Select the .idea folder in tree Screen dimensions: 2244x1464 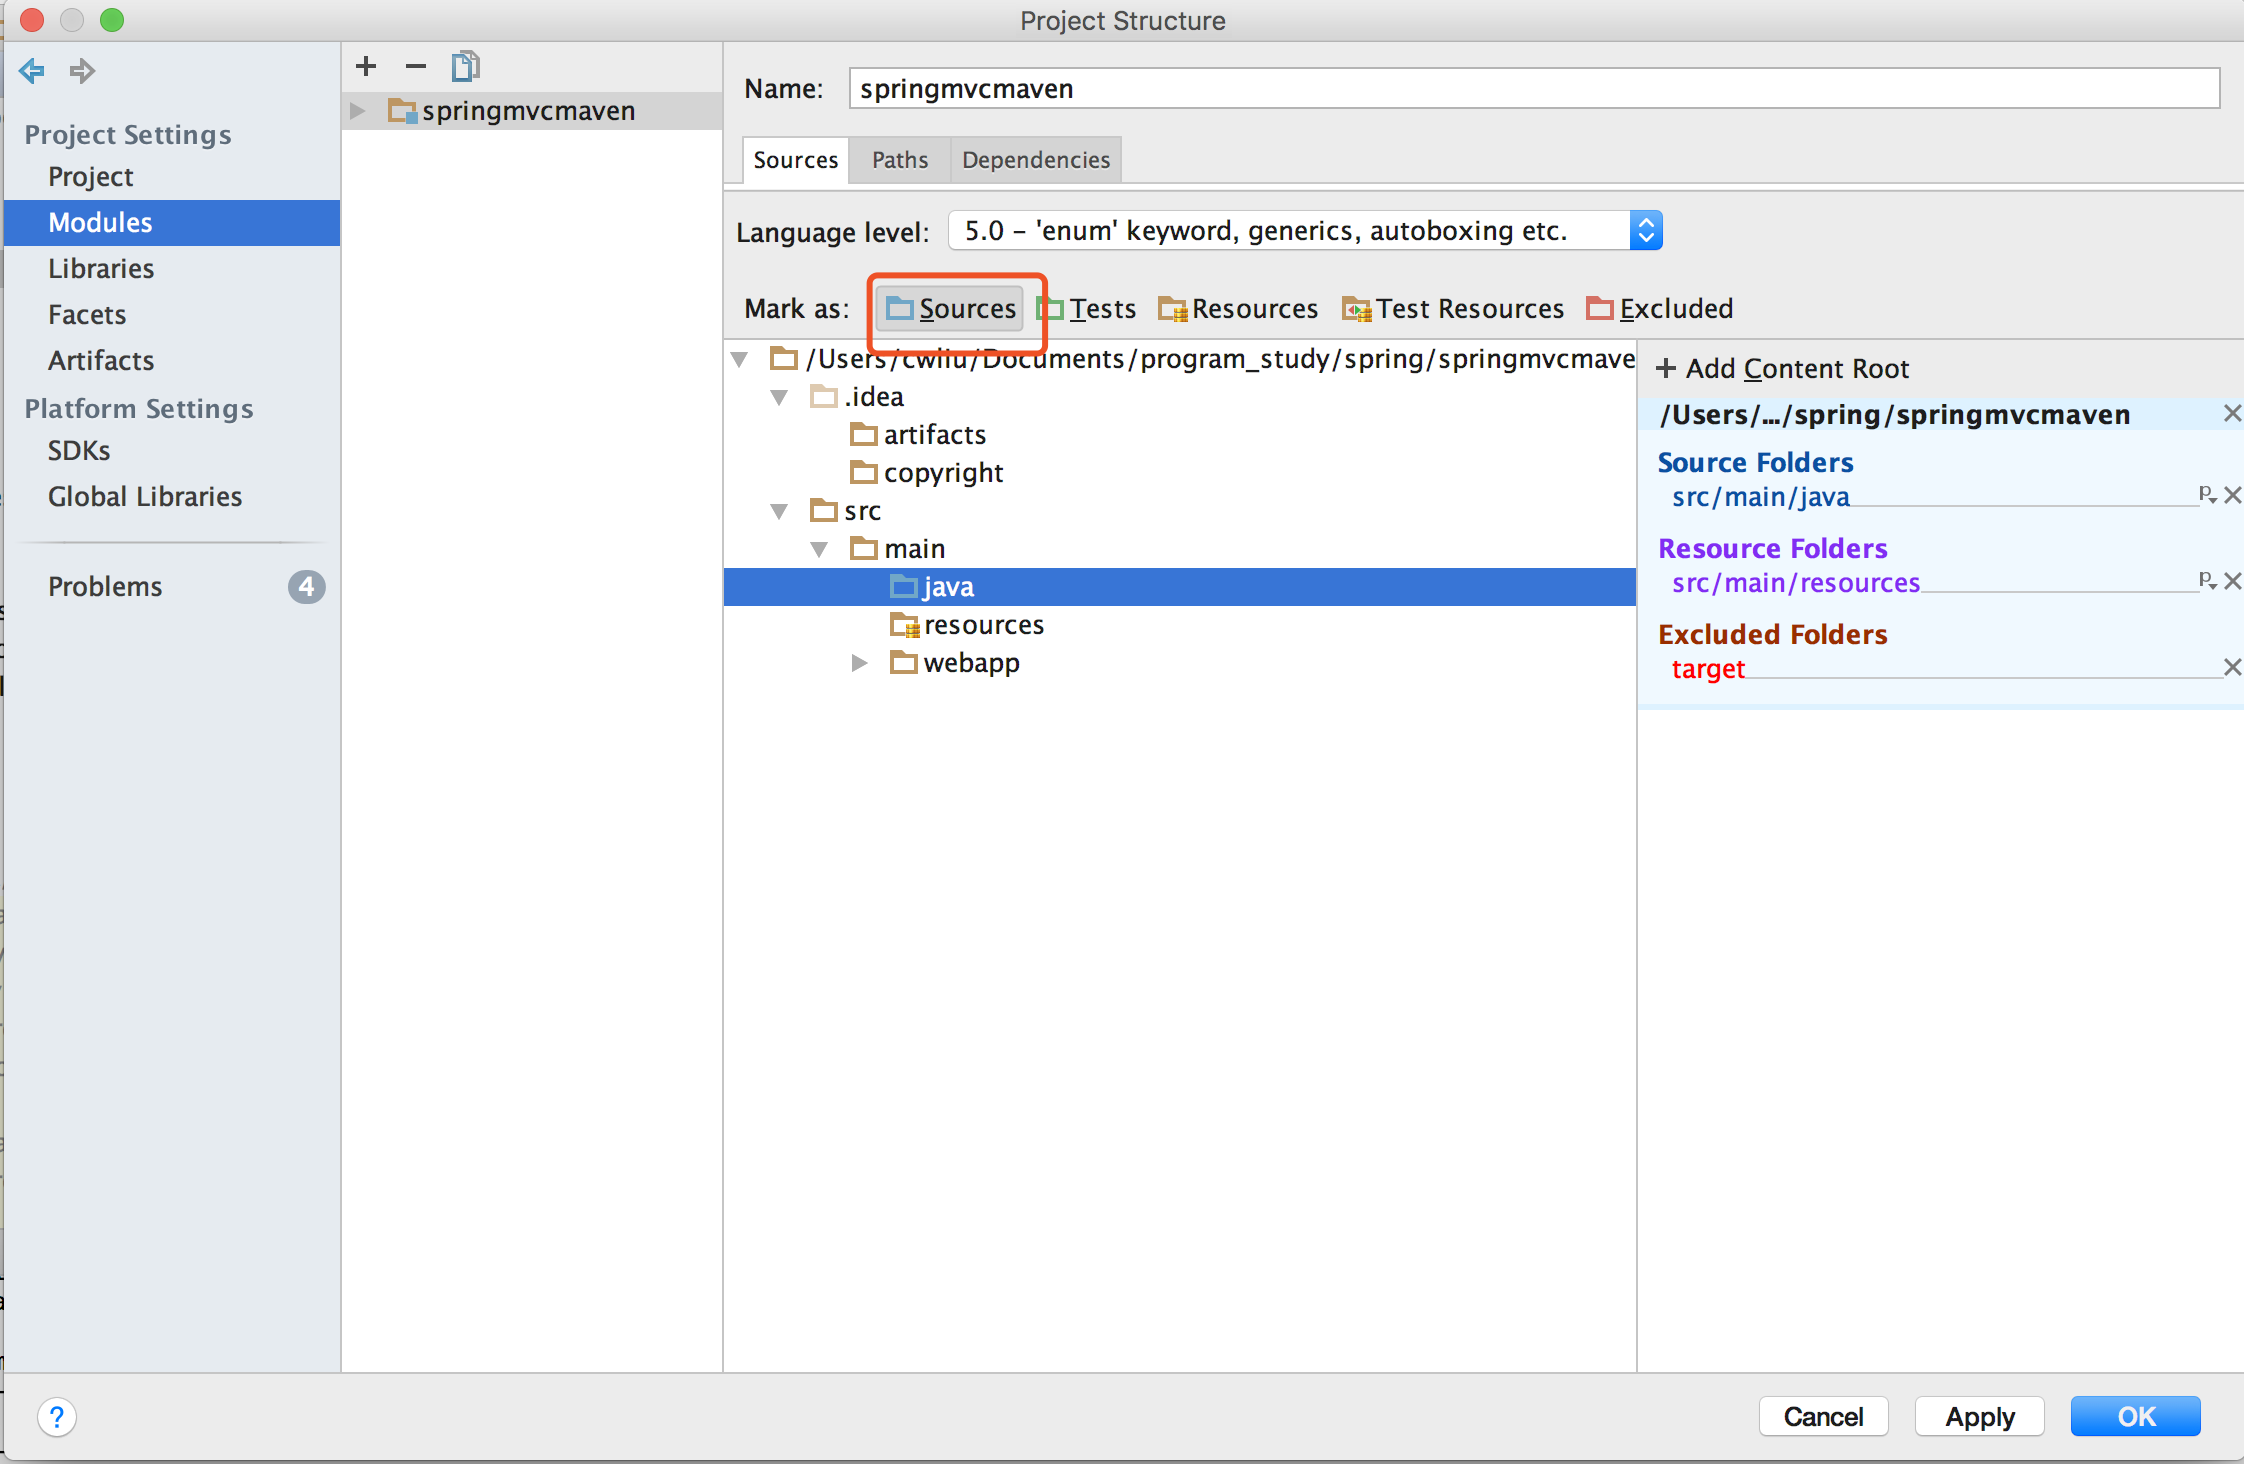pyautogui.click(x=857, y=397)
